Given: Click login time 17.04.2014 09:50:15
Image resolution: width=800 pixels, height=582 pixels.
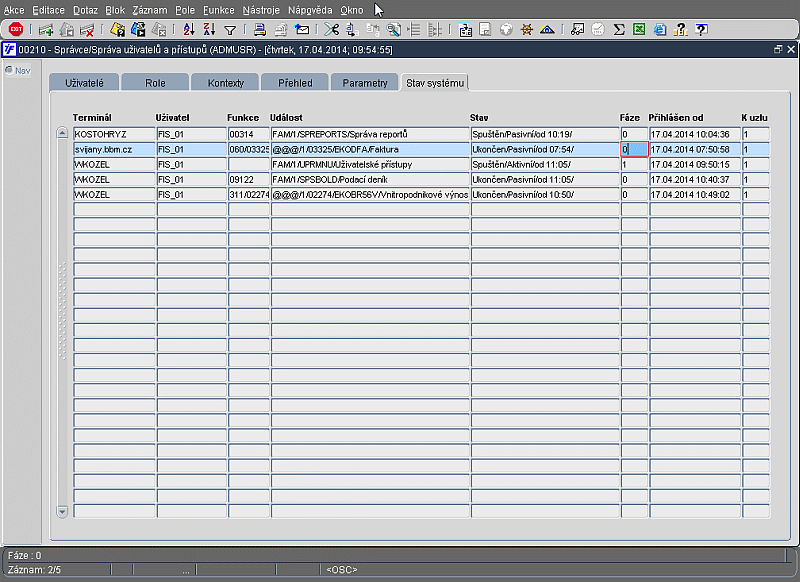Looking at the screenshot, I should tap(694, 164).
